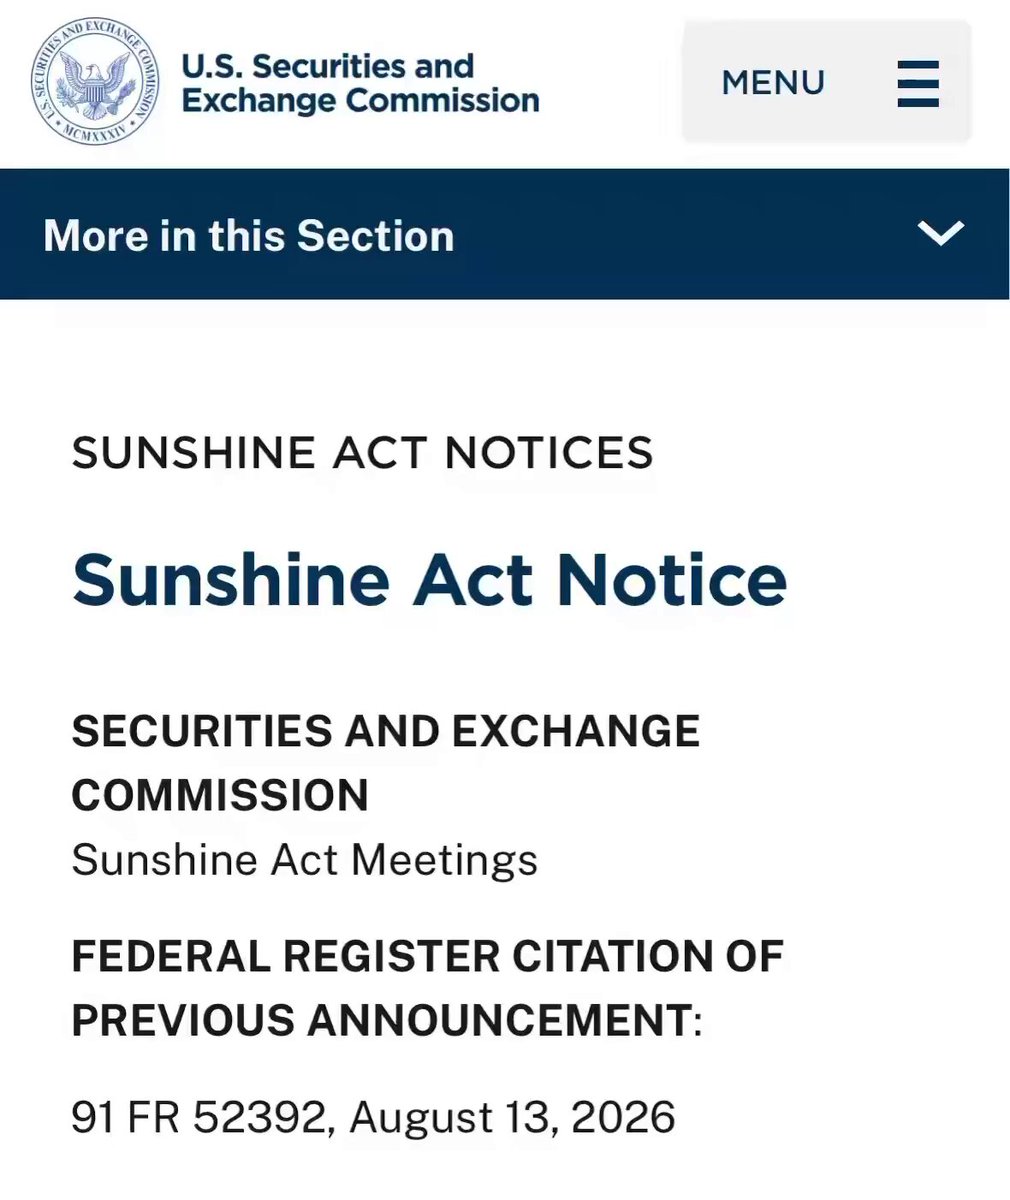Click the PREVIOUS ANNOUNCEMENT heading line
1010x1200 pixels.
click(x=387, y=1020)
